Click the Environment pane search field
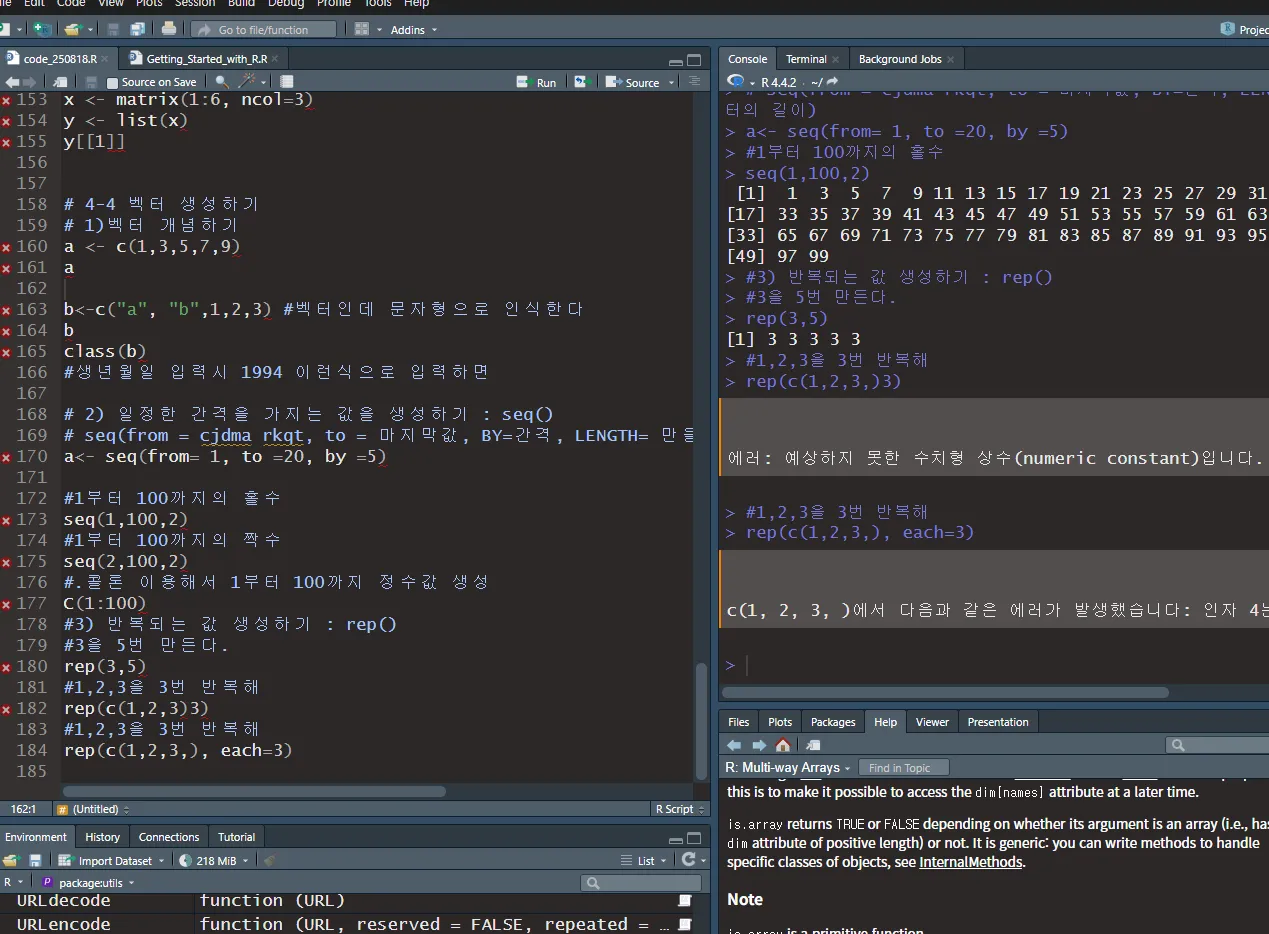 tap(641, 882)
